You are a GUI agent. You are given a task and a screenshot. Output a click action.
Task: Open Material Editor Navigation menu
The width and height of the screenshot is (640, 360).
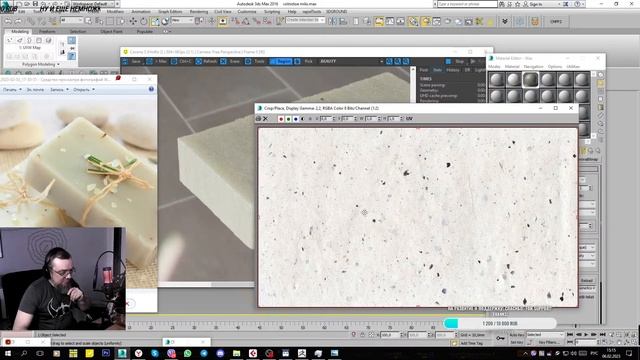[533, 67]
